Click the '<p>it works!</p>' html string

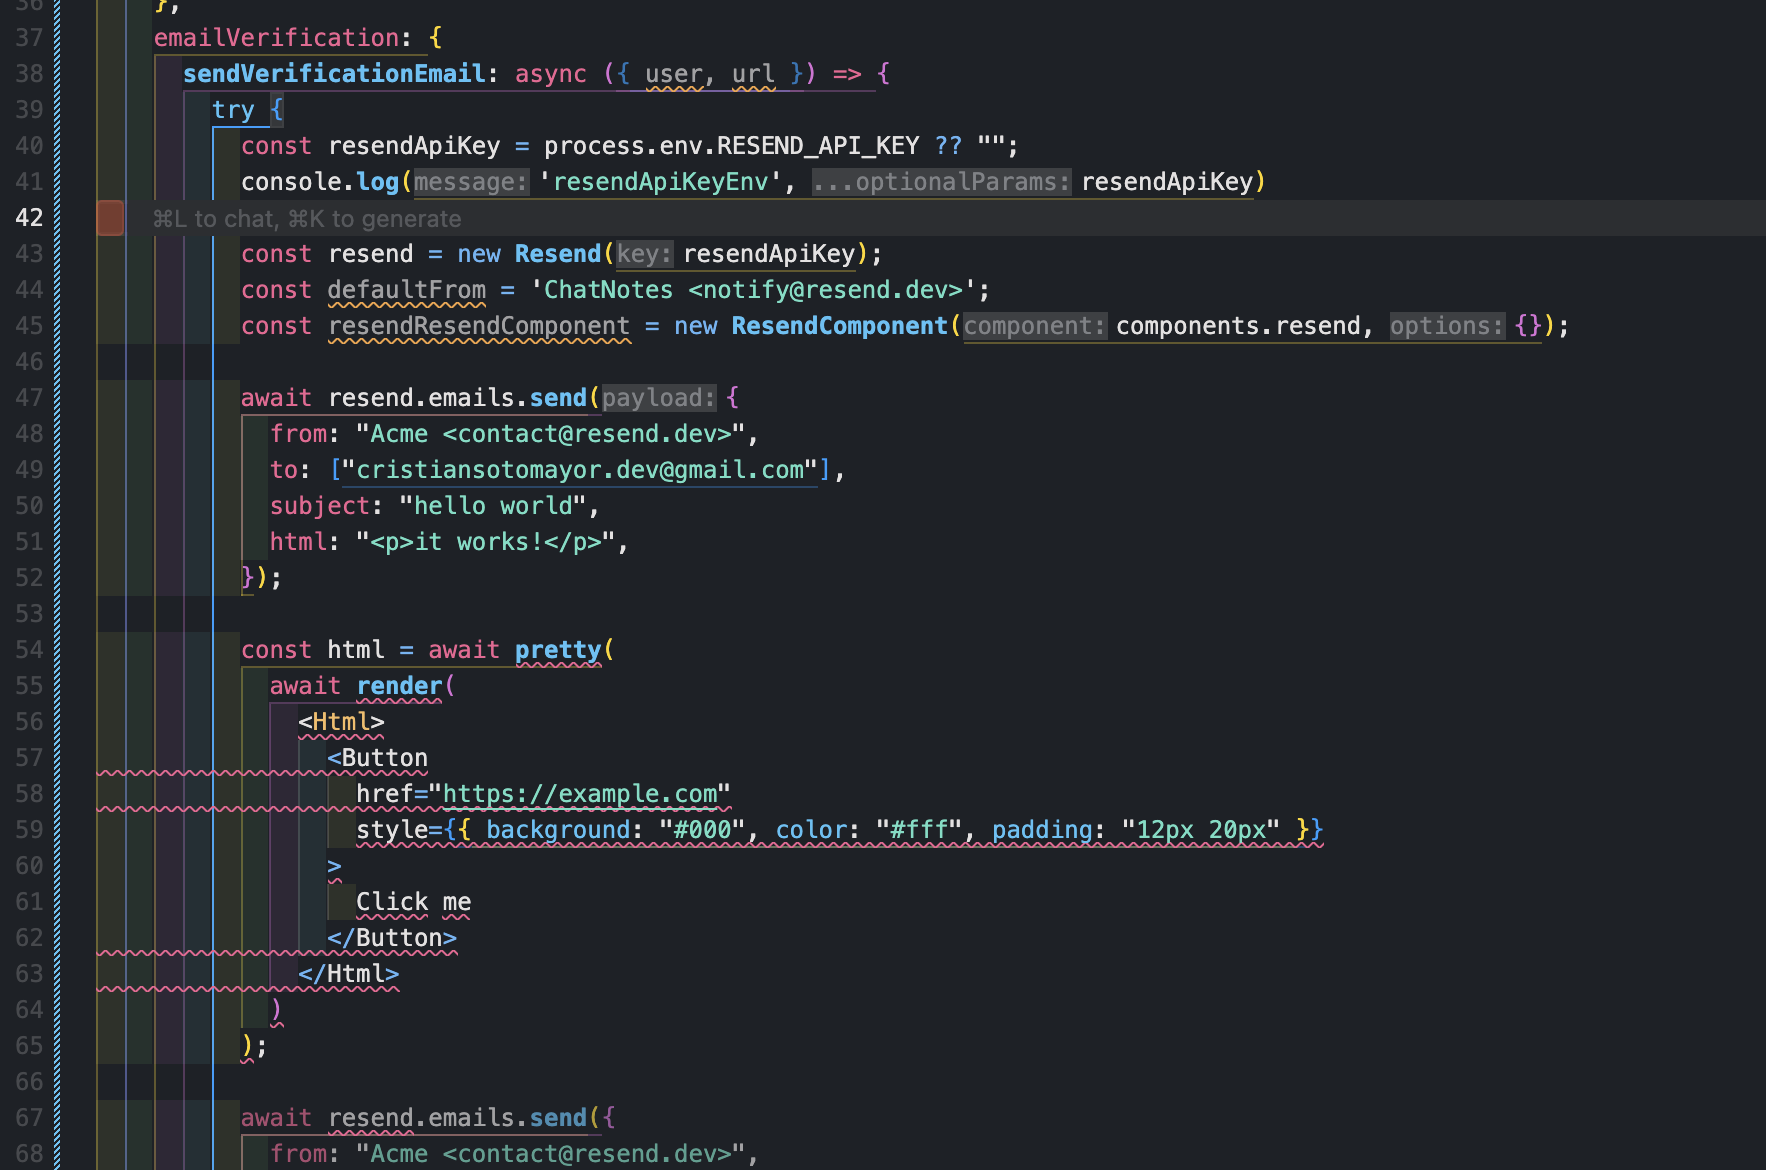coord(486,542)
